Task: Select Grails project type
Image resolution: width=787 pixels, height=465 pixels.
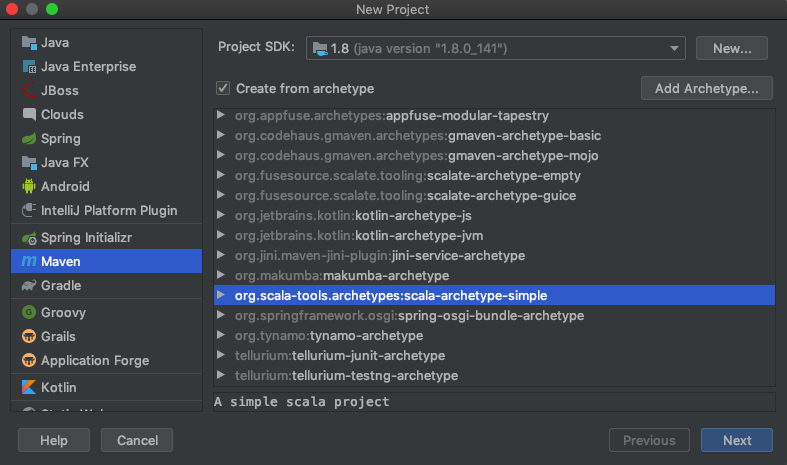Action: [106, 336]
